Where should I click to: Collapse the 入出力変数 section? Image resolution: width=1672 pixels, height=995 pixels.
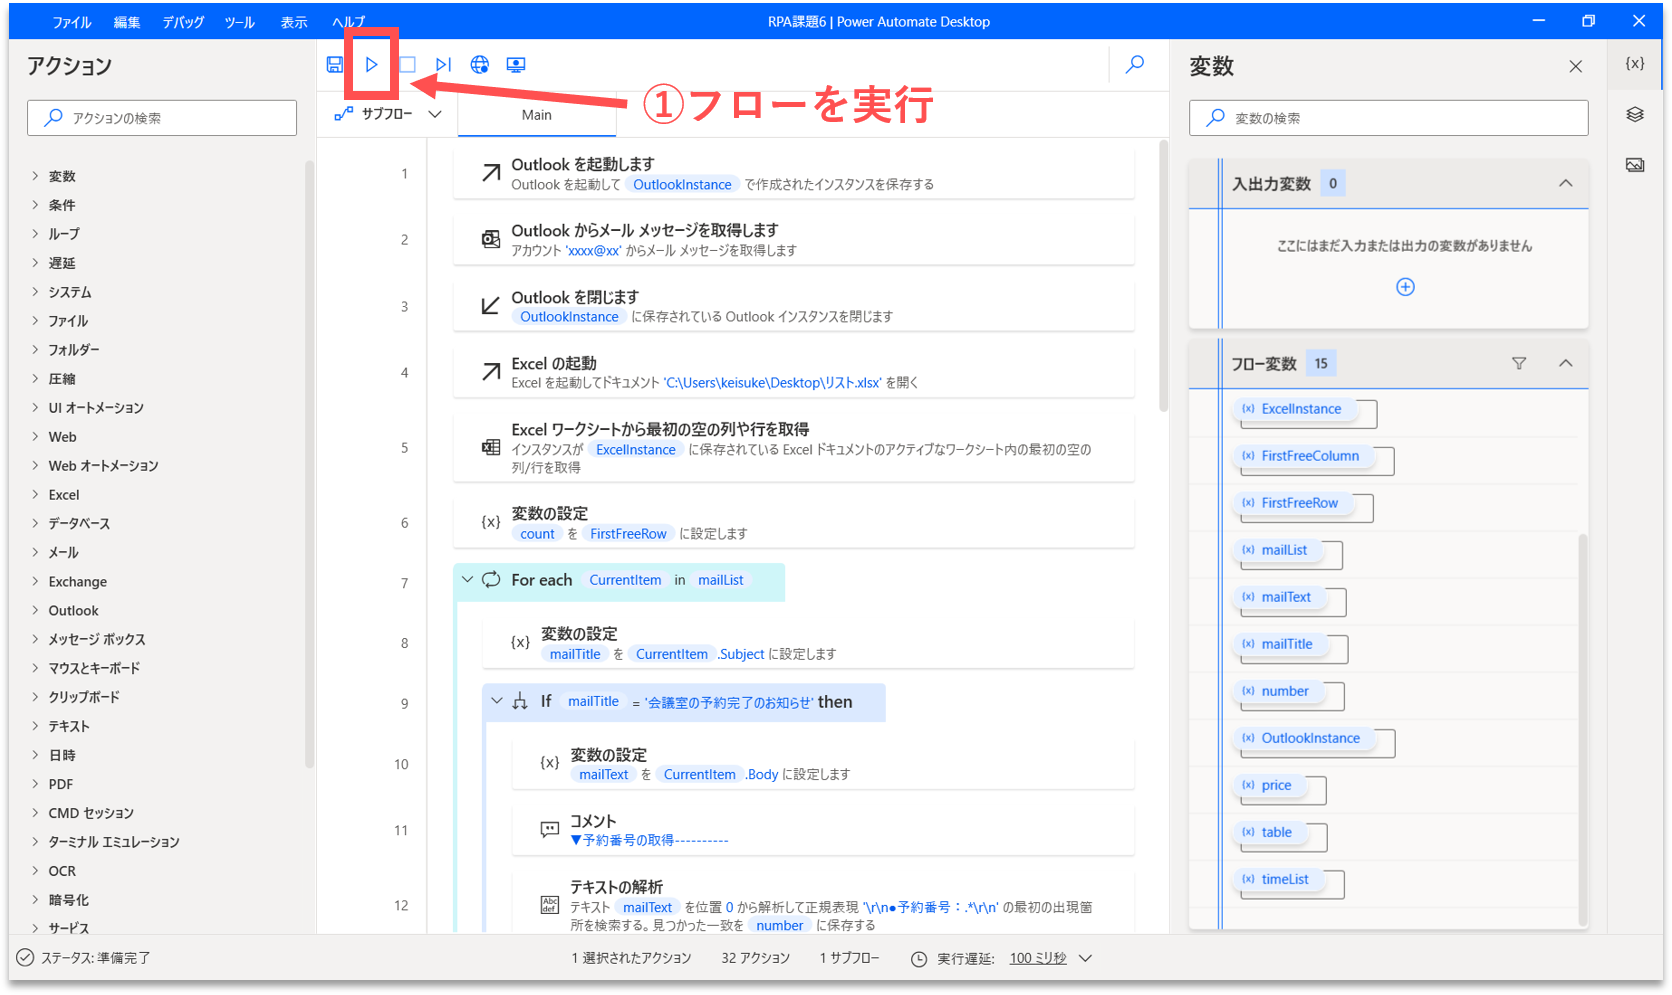1565,183
